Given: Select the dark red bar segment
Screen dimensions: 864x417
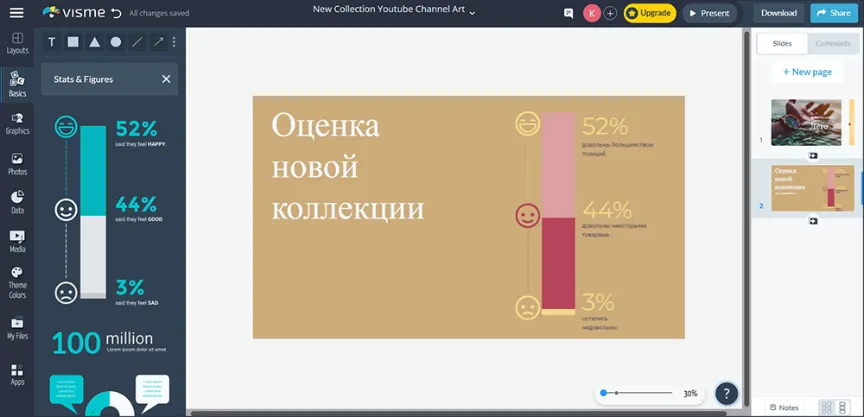Looking at the screenshot, I should (558, 263).
